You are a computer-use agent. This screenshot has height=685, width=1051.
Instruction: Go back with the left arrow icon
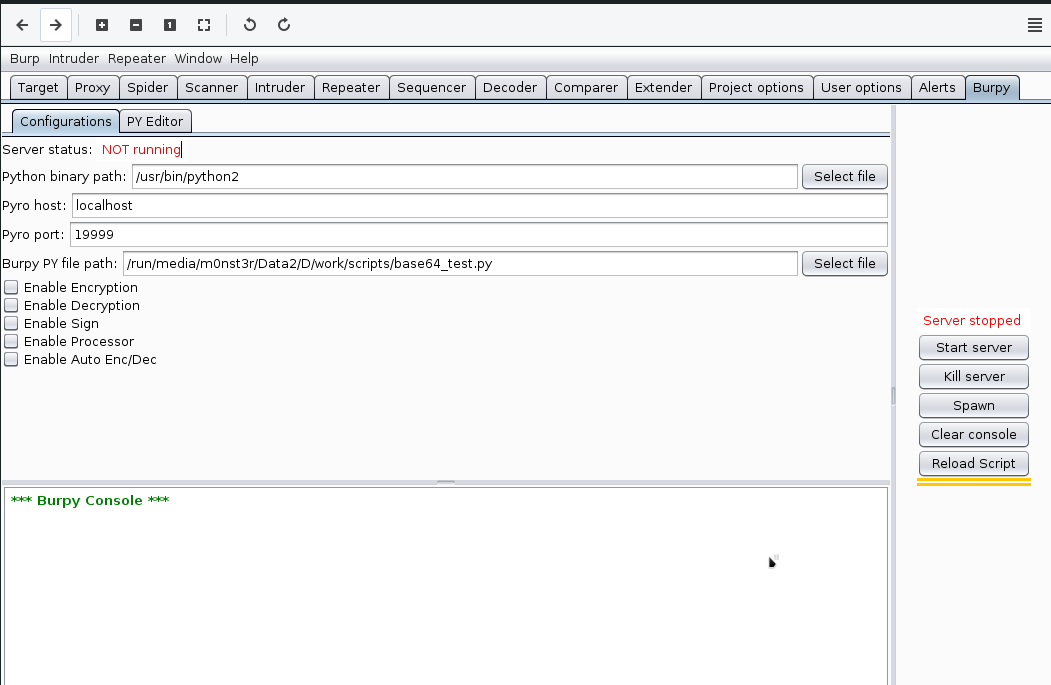[22, 25]
